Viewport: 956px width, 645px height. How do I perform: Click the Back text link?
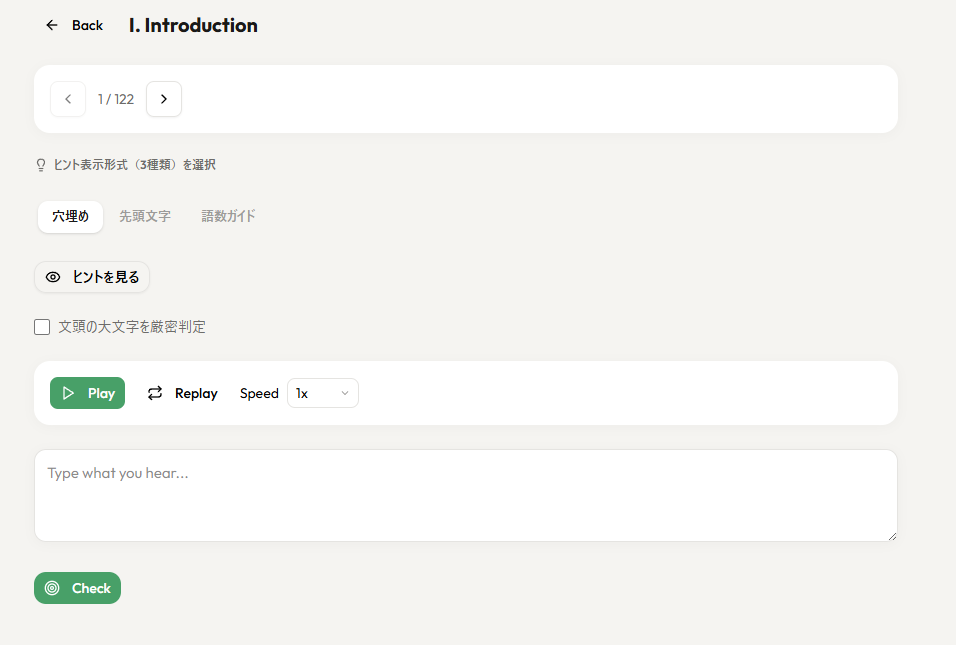[87, 25]
